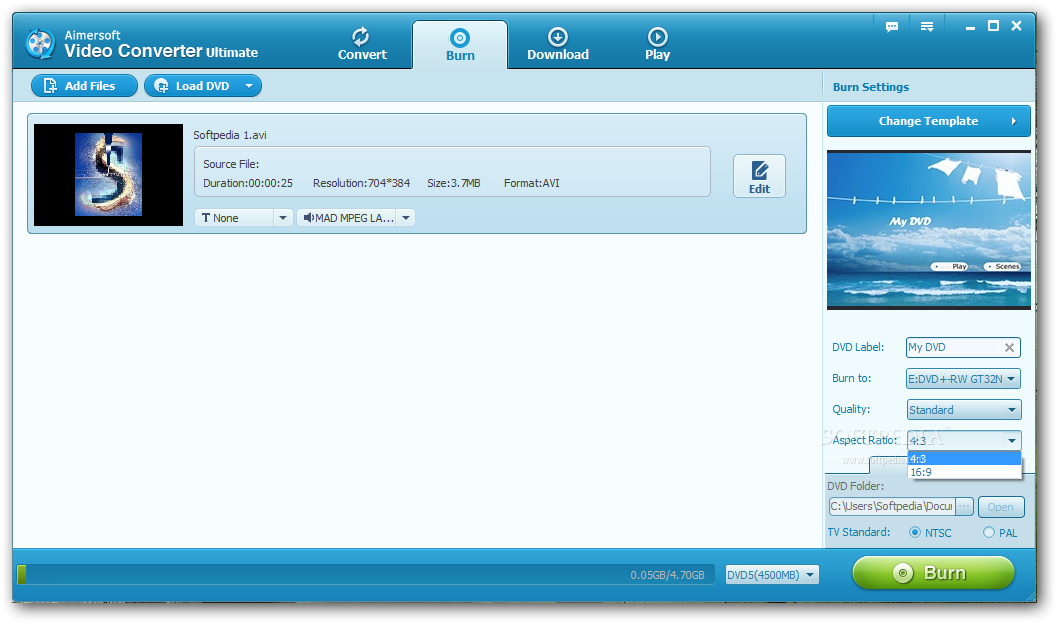Viewport: 1057px width, 623px height.
Task: Click the browse ellipsis button for DVD Folder
Action: tap(965, 506)
